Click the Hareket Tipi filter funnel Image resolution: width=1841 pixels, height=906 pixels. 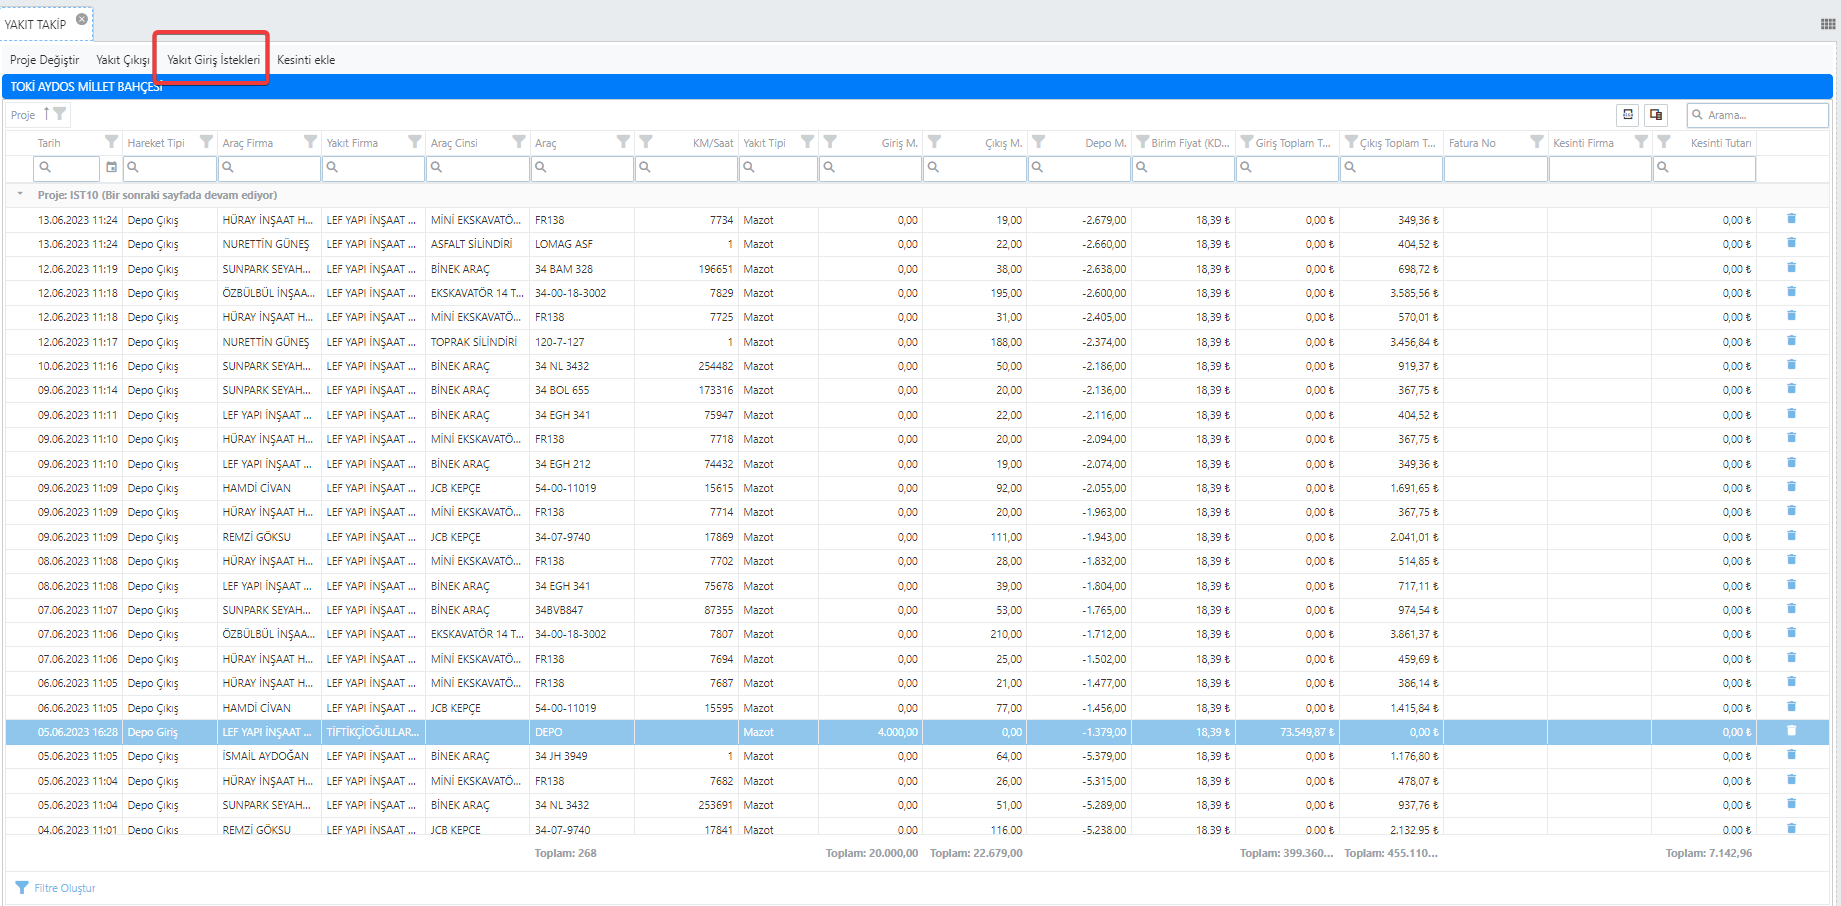(x=206, y=142)
